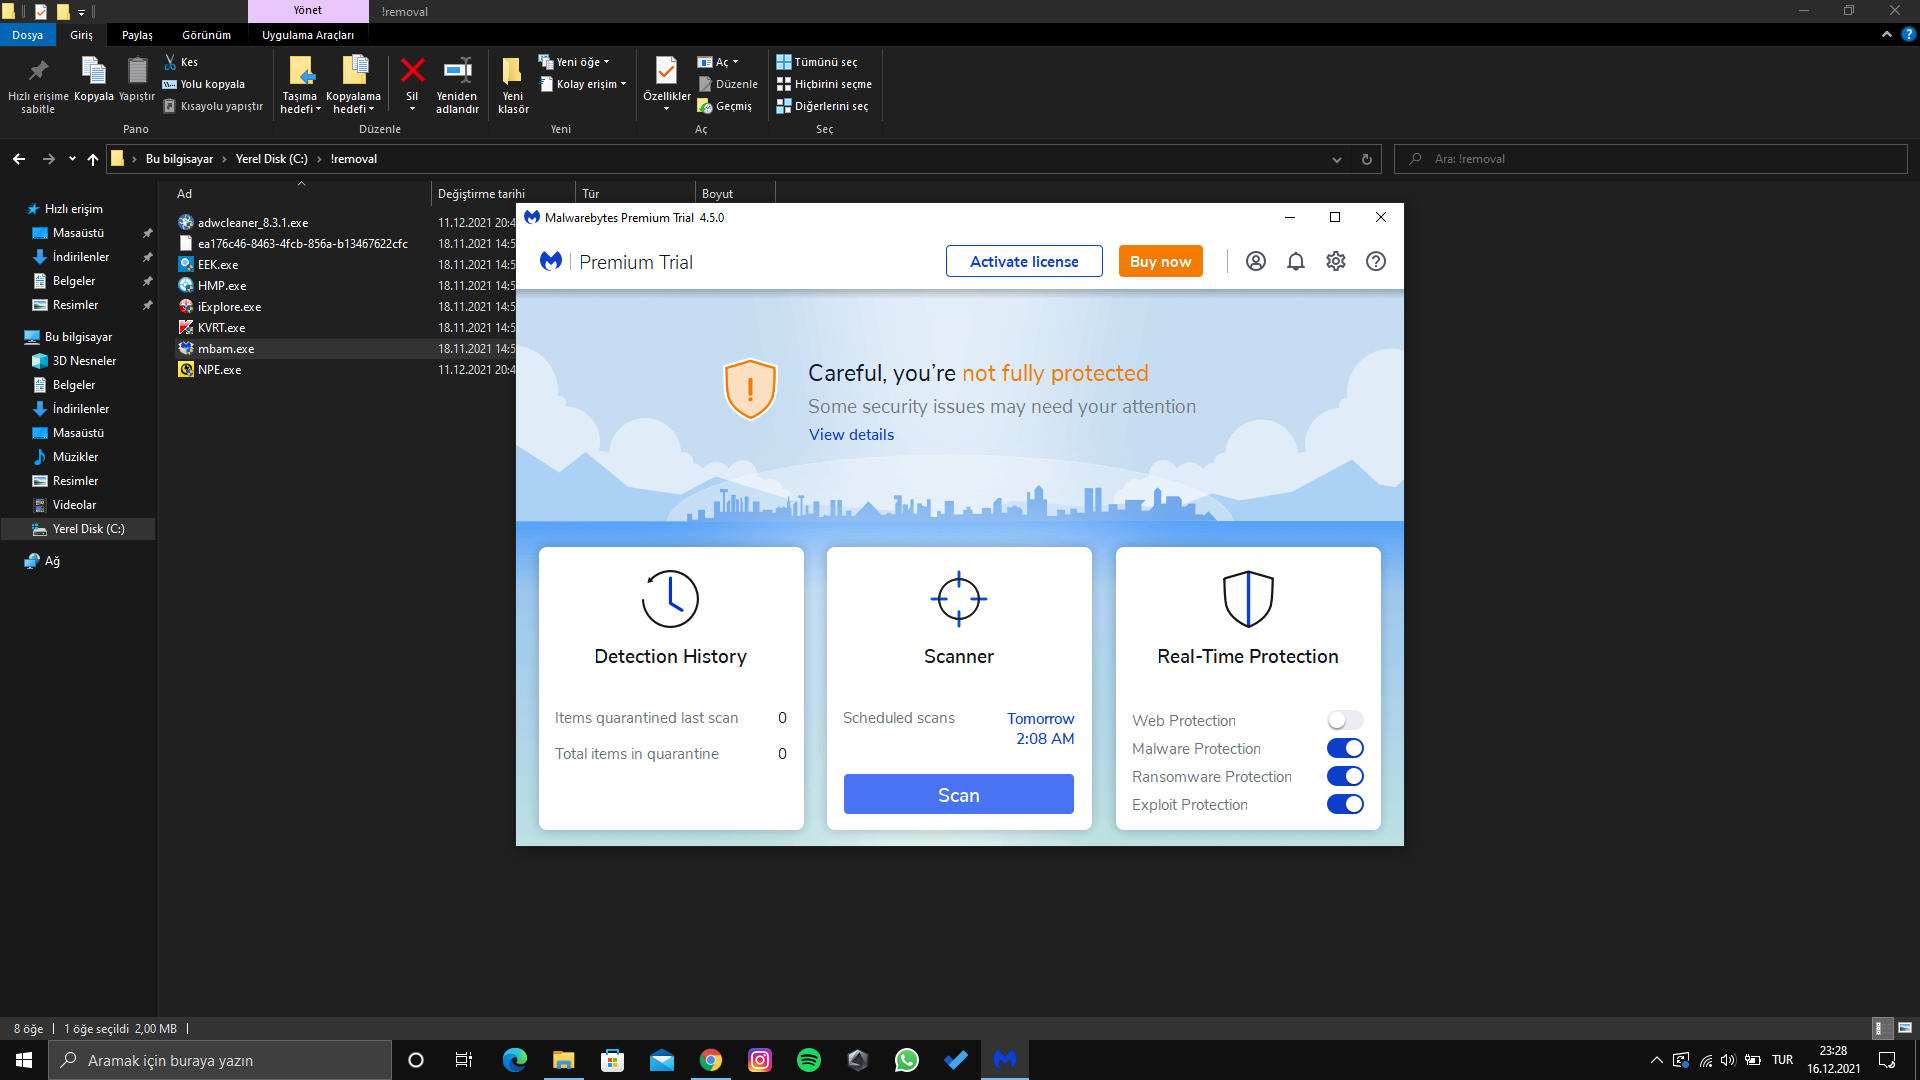Open Detection History clock icon
1920x1080 pixels.
pyautogui.click(x=670, y=599)
